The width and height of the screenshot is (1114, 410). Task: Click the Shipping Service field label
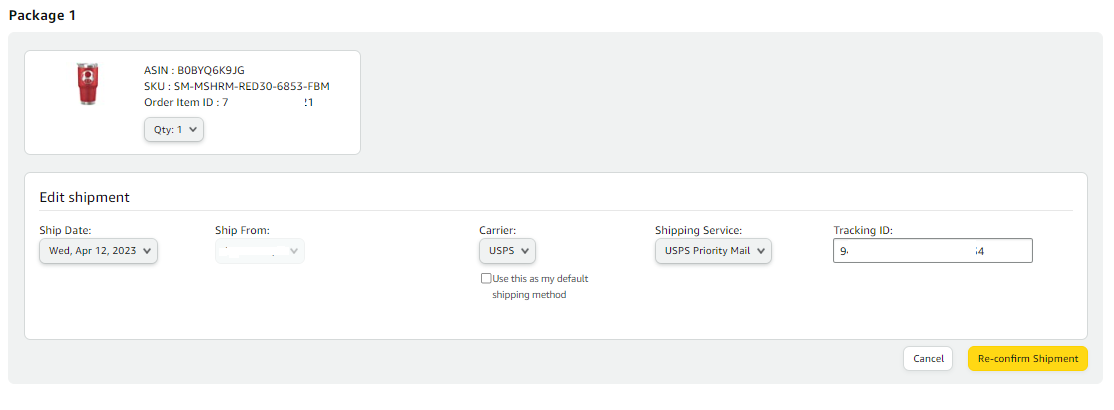click(698, 231)
